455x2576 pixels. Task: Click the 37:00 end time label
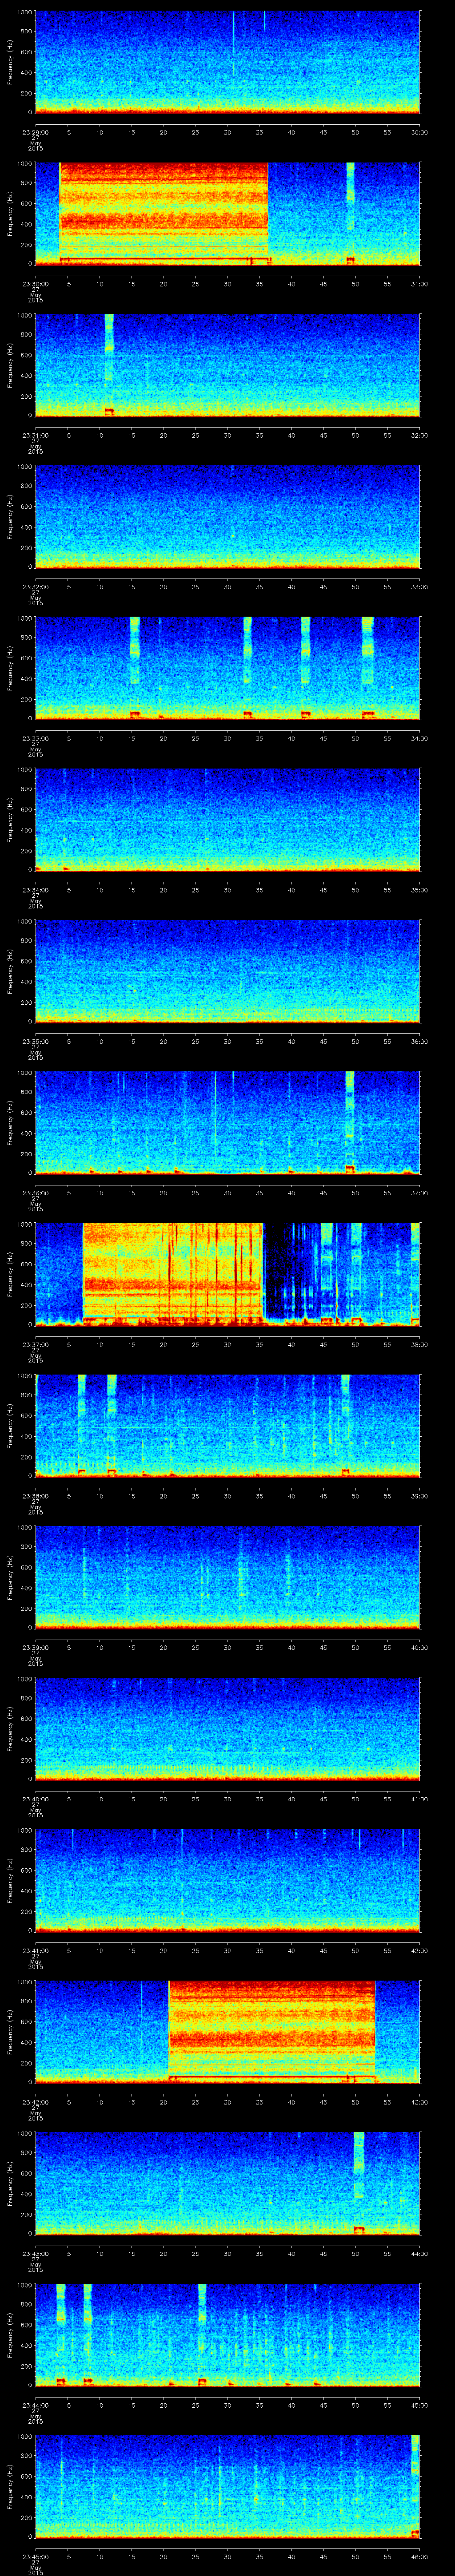[x=420, y=1193]
